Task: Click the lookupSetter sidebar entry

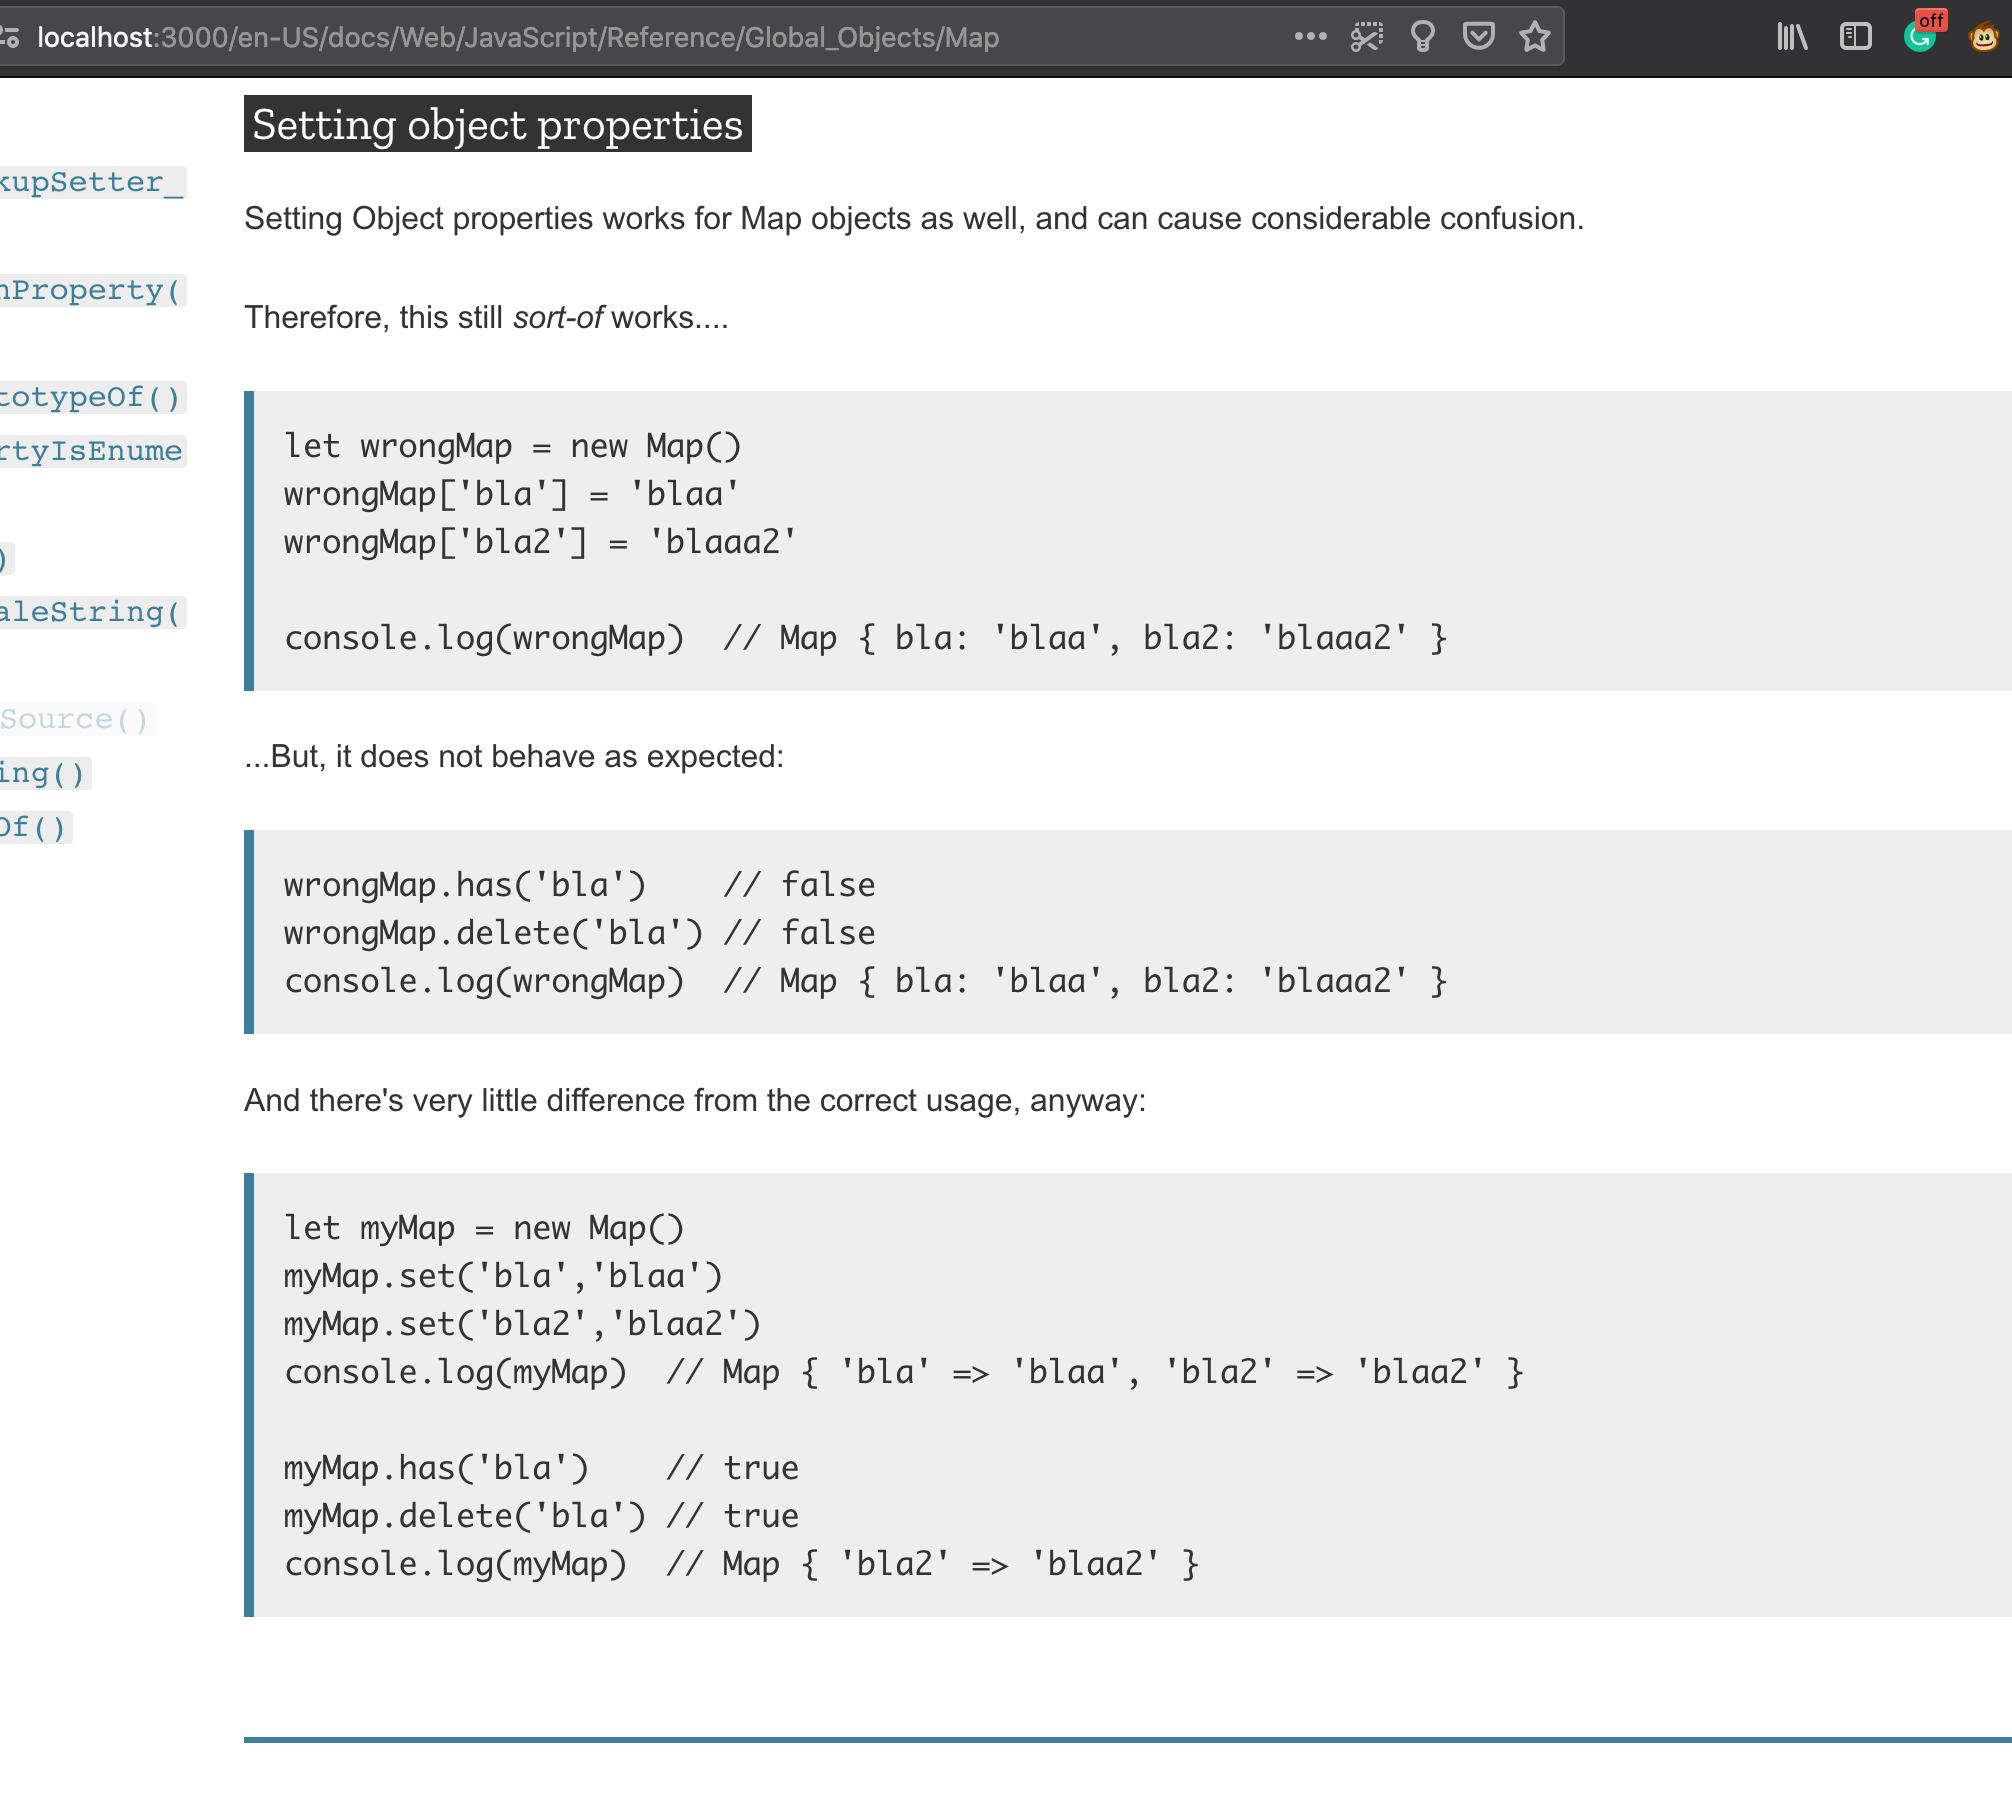Action: click(x=90, y=181)
